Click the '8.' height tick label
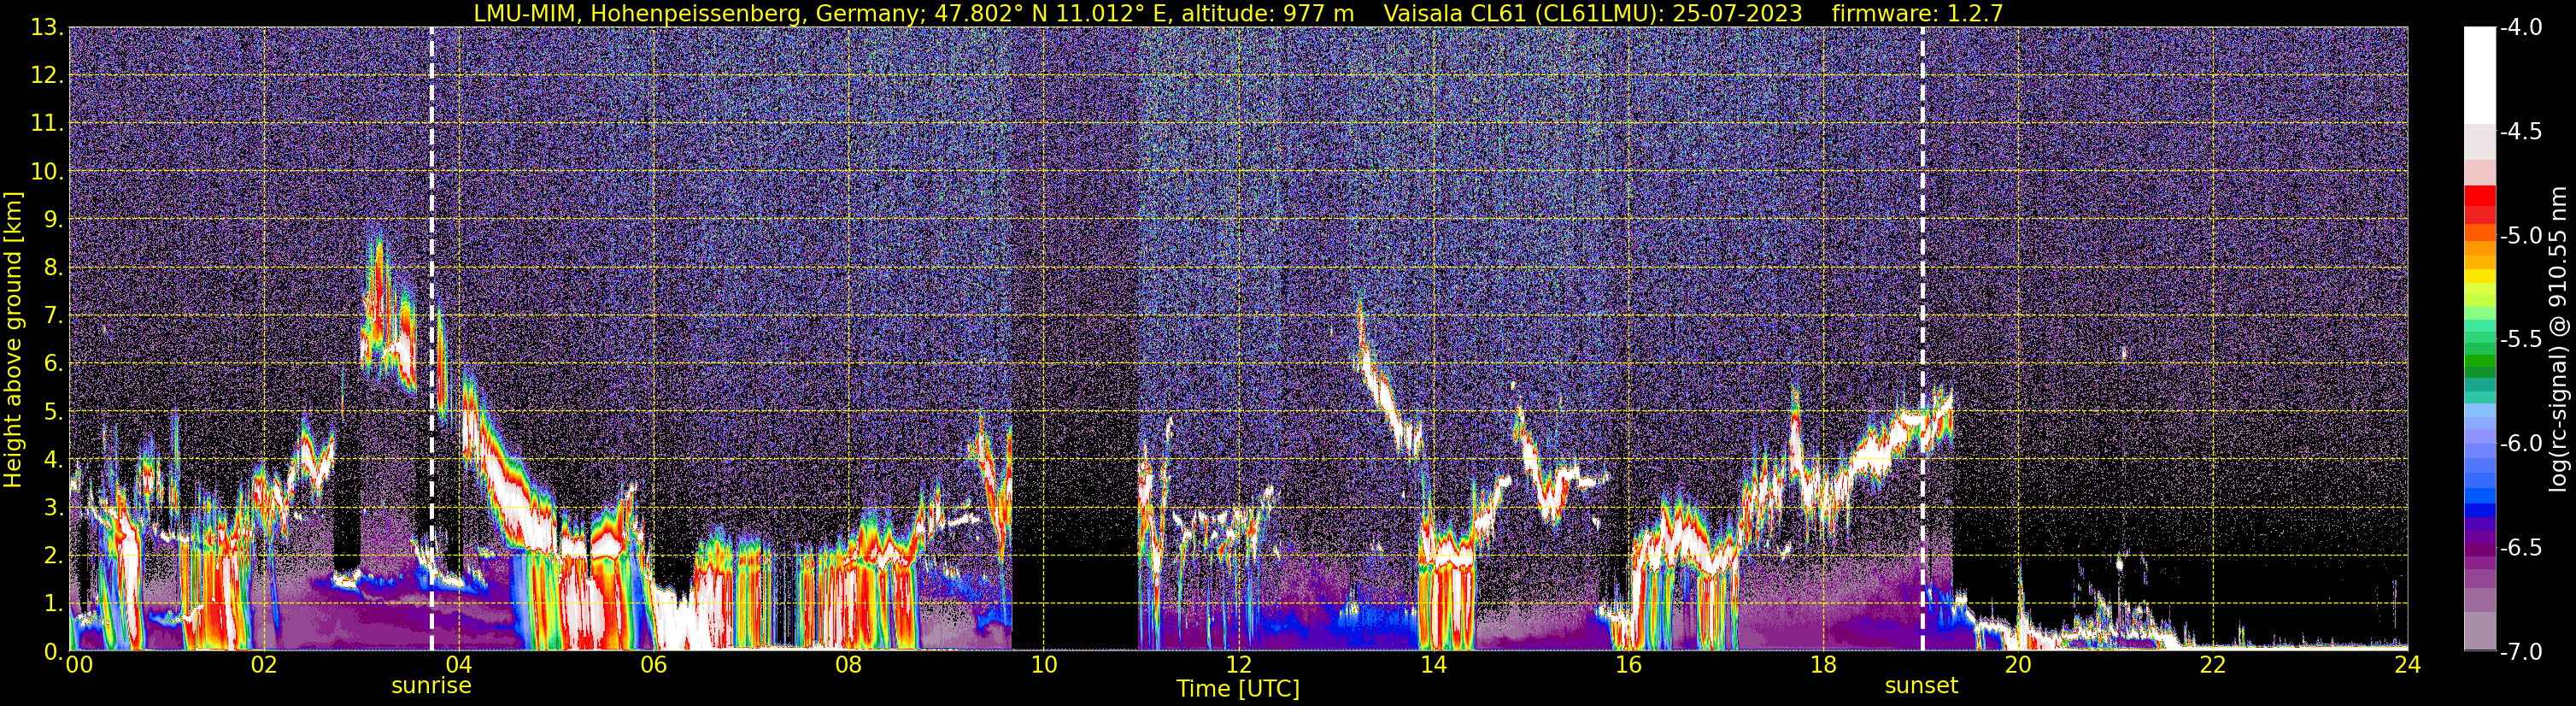 53,268
